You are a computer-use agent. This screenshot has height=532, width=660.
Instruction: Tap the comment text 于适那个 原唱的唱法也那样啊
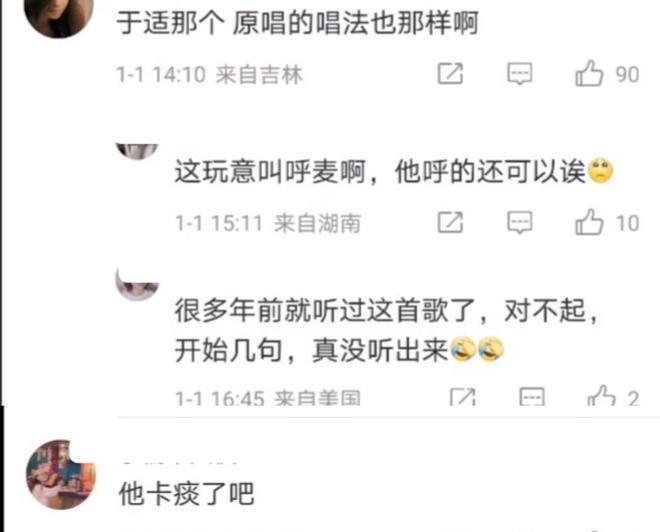(298, 23)
